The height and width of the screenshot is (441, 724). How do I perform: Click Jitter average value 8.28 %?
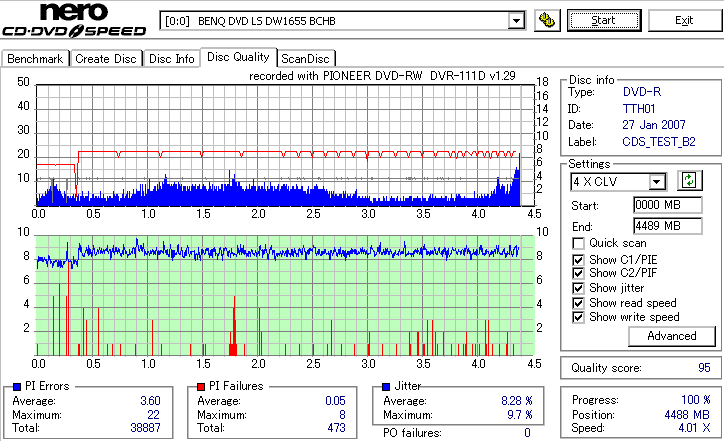pyautogui.click(x=517, y=401)
